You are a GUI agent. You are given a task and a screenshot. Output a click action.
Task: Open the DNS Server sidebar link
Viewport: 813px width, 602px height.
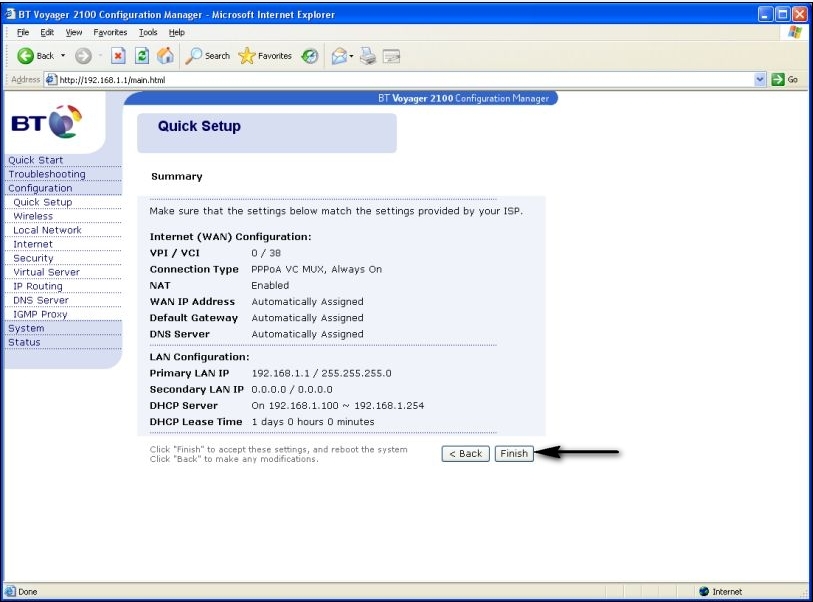(x=41, y=300)
